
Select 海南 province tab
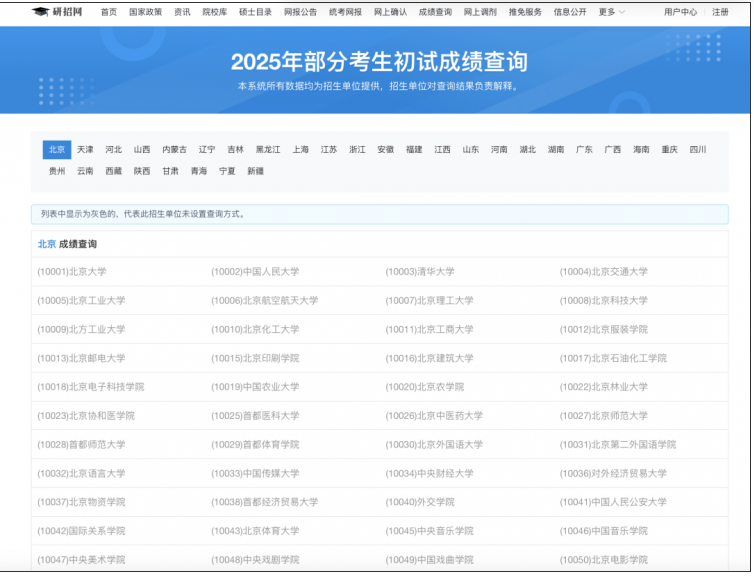641,150
